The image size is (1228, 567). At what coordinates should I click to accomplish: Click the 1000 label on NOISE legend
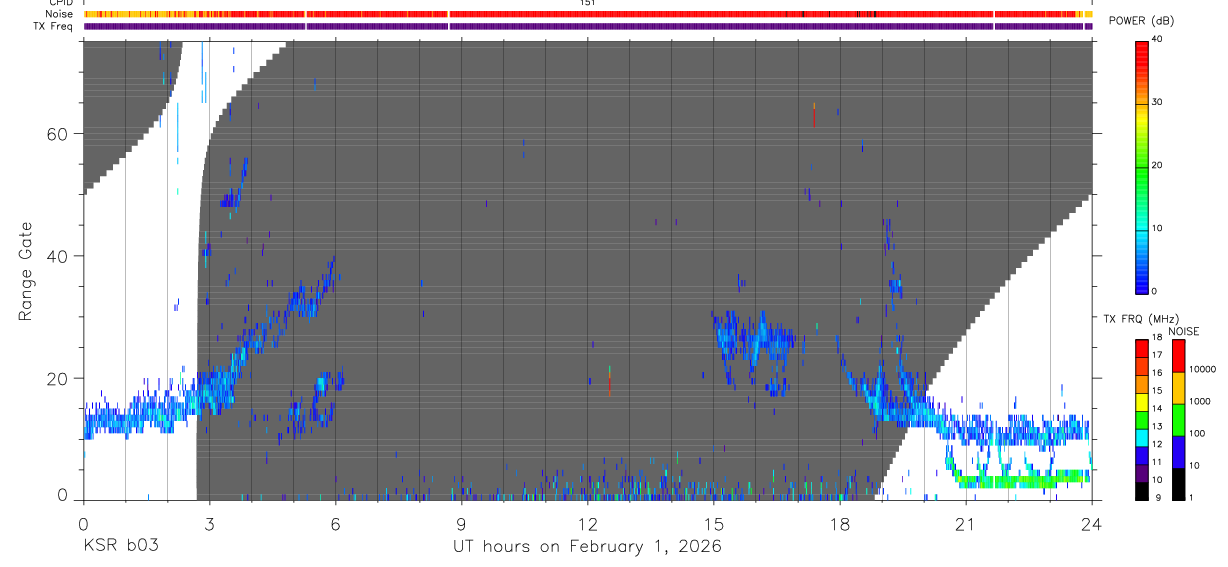tap(1200, 401)
